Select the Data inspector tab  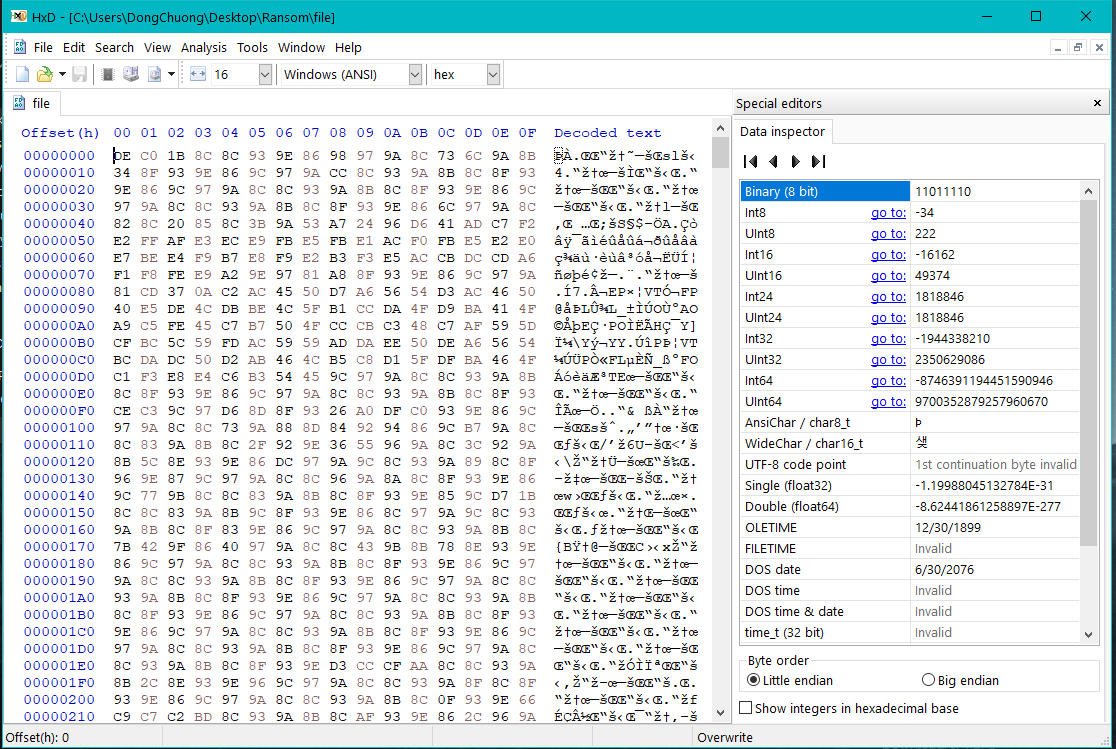click(782, 132)
